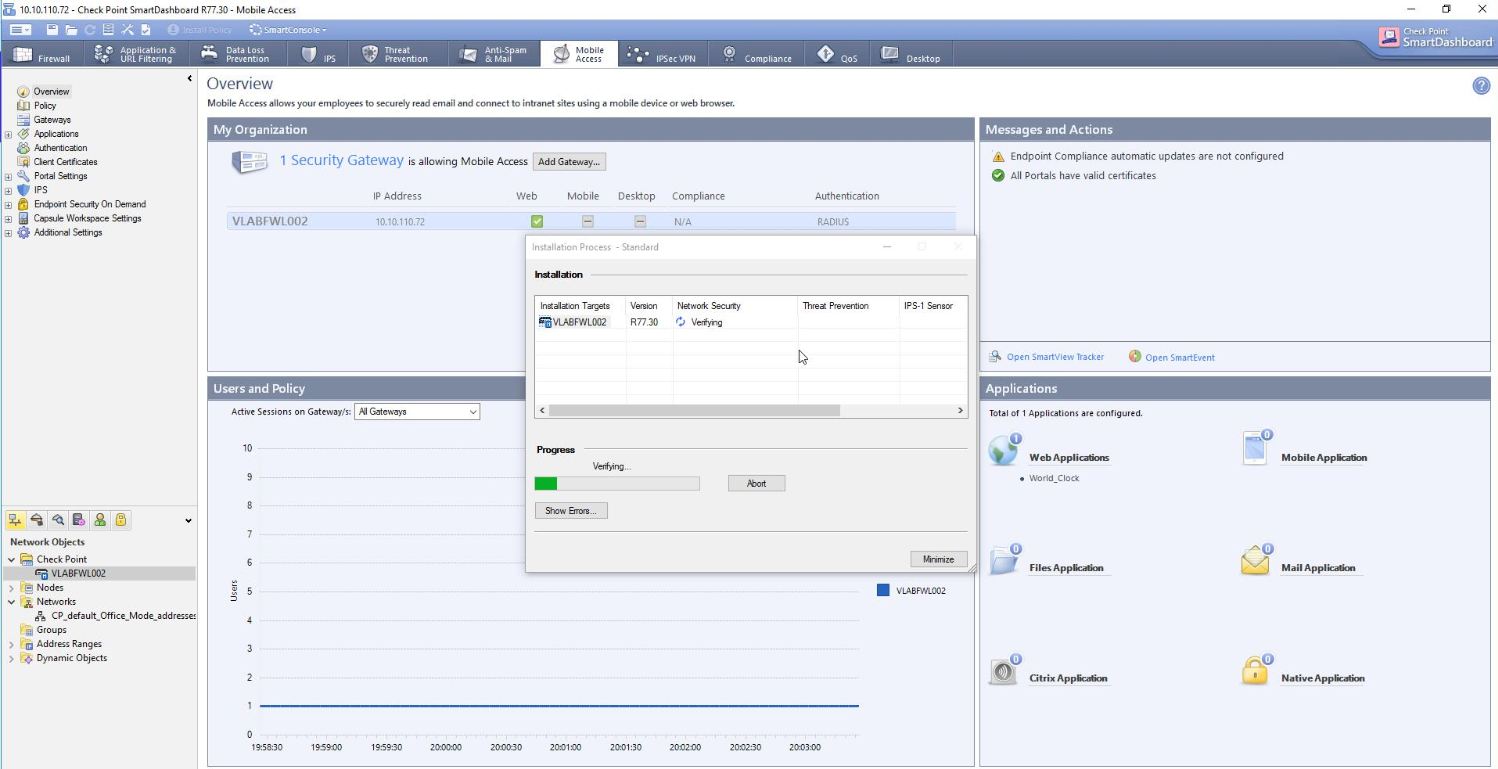Image resolution: width=1498 pixels, height=769 pixels.
Task: Expand the Nodes tree folder
Action: pos(12,588)
